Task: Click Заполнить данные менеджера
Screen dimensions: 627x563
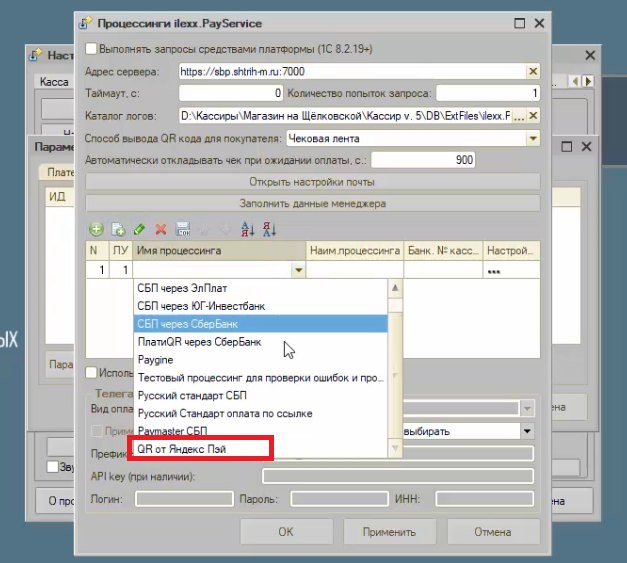Action: pos(312,204)
